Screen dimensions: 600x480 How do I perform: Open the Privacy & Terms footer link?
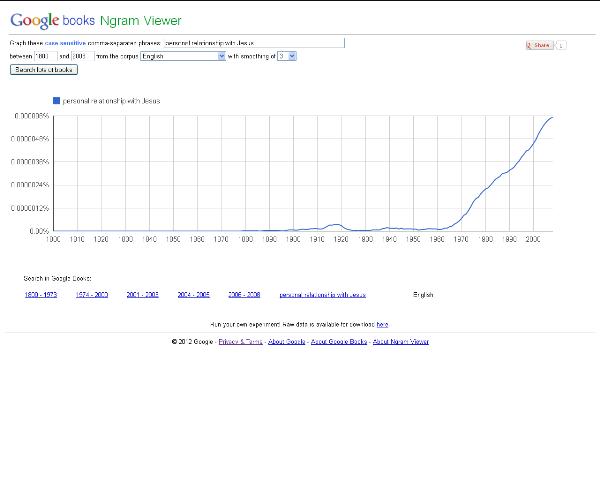(240, 342)
